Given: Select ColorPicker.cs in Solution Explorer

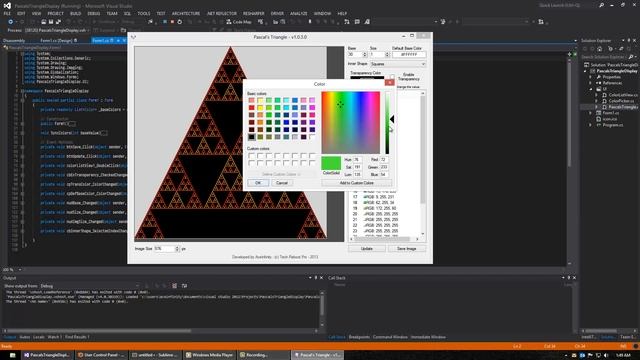Looking at the screenshot, I should pyautogui.click(x=621, y=101).
